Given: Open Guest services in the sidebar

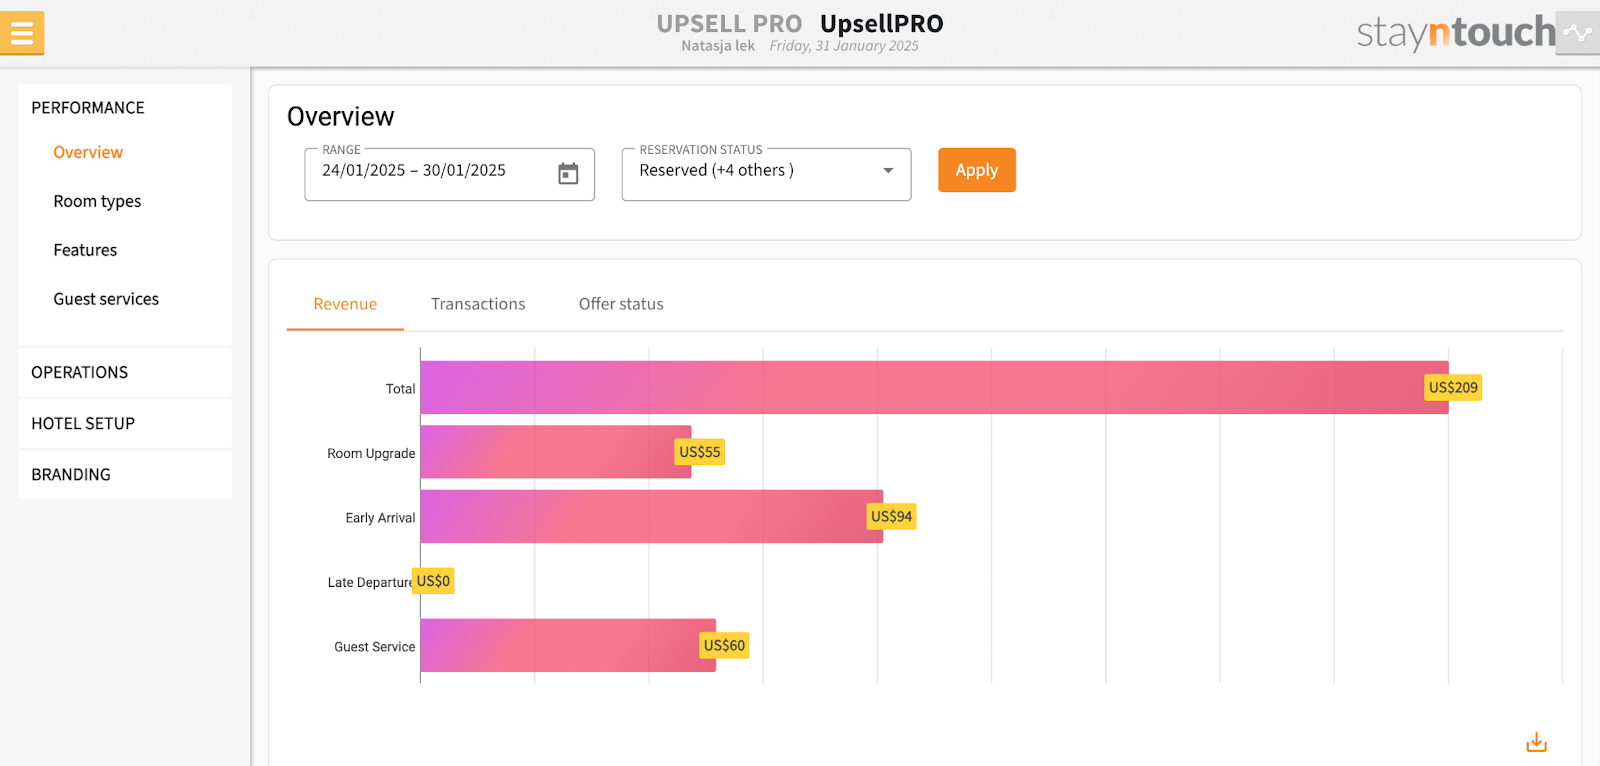Looking at the screenshot, I should pyautogui.click(x=106, y=299).
